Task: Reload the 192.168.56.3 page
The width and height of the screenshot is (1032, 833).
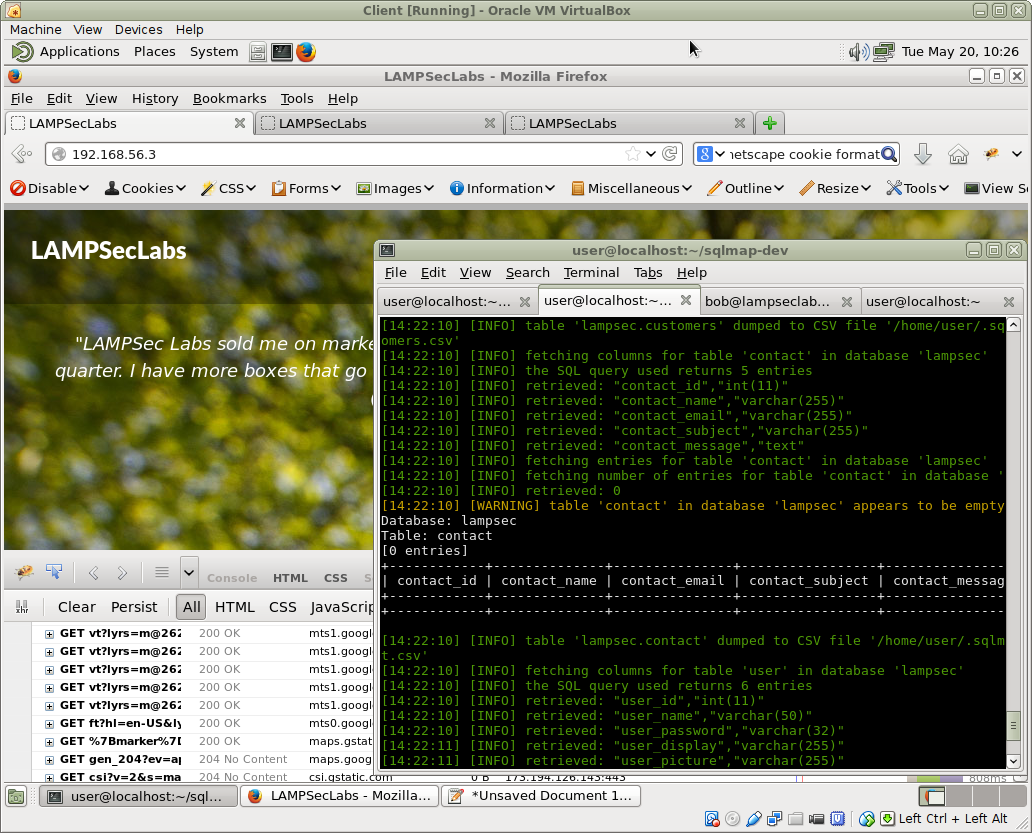Action: [x=670, y=154]
